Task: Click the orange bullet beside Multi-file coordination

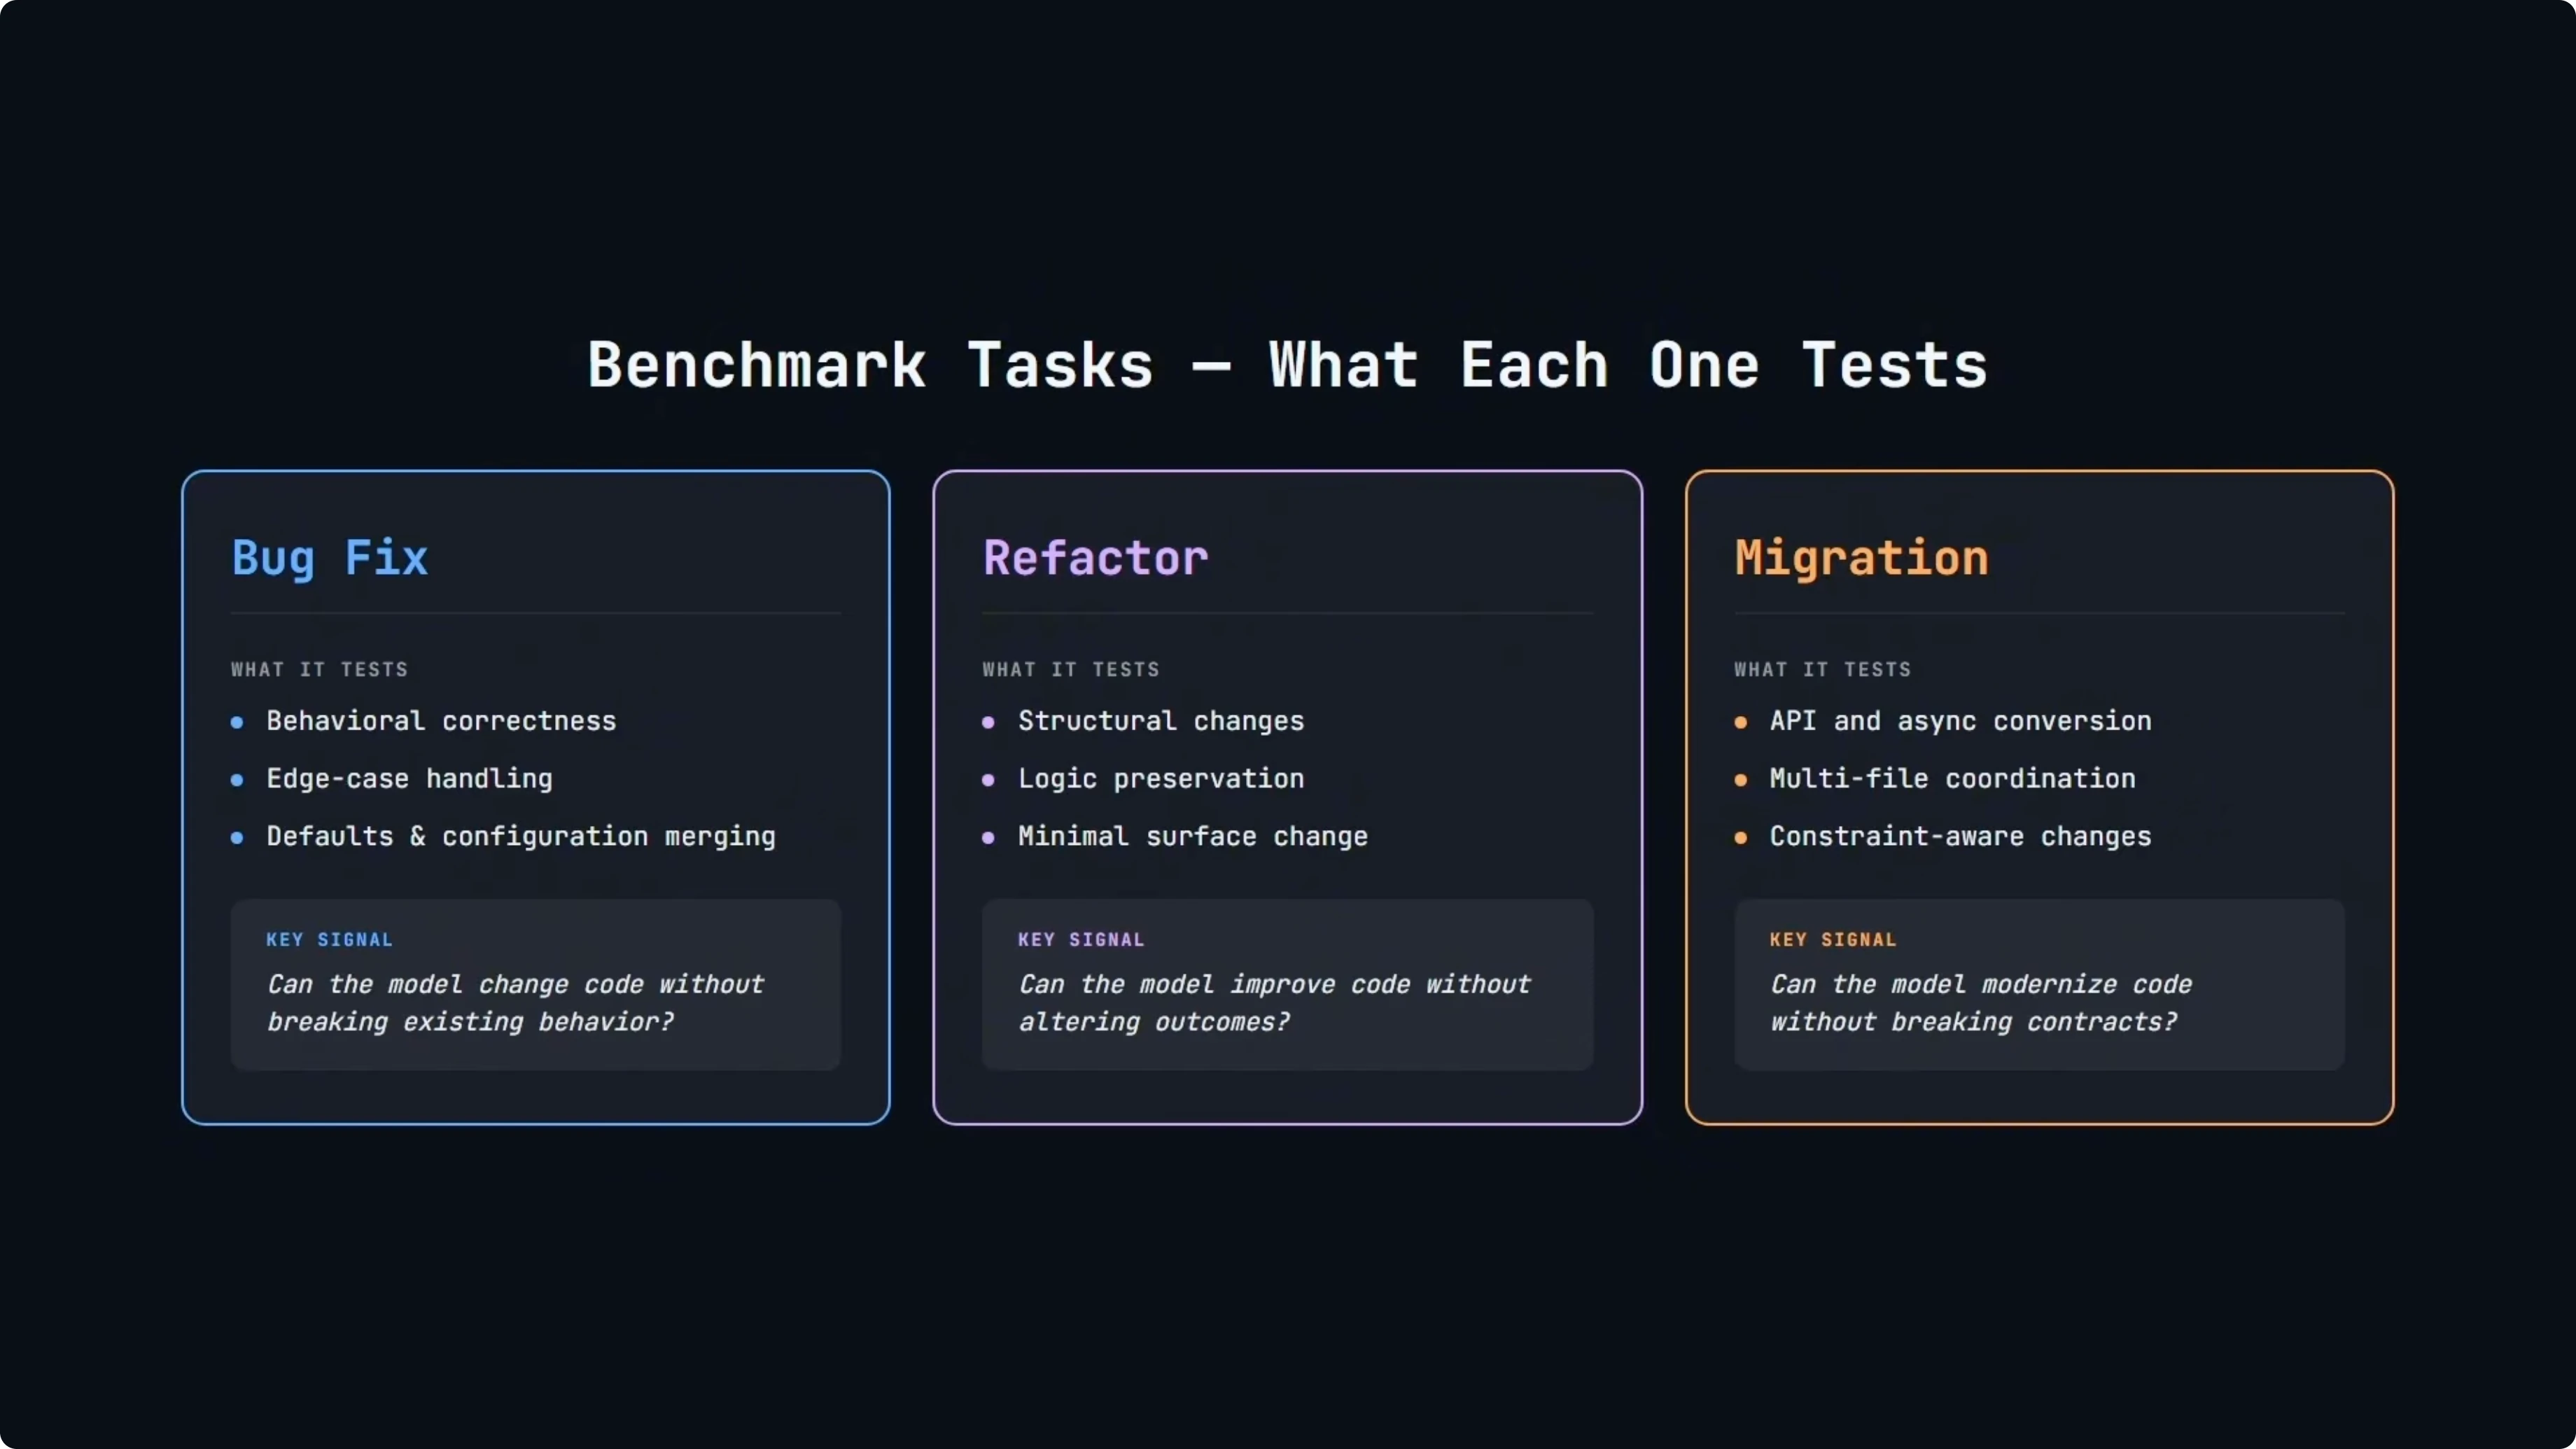Action: (x=1741, y=780)
